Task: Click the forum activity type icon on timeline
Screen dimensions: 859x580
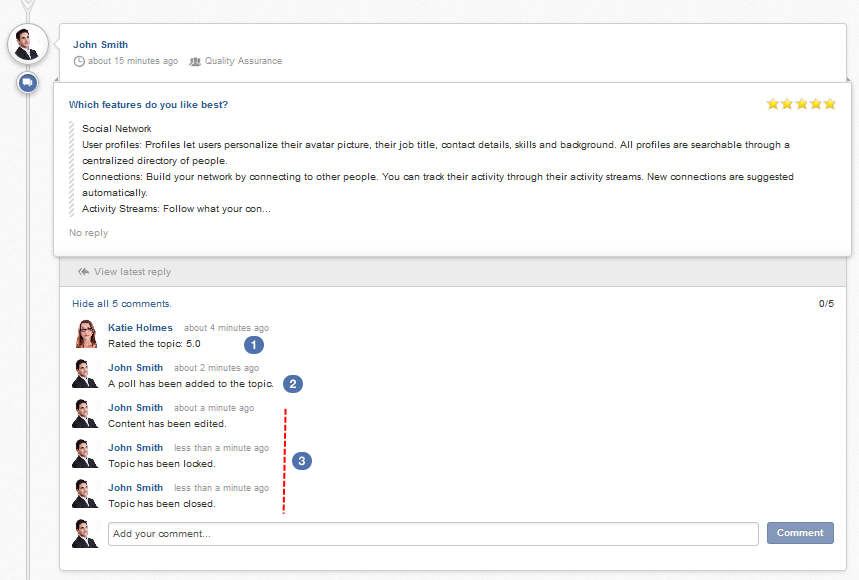Action: tap(27, 83)
